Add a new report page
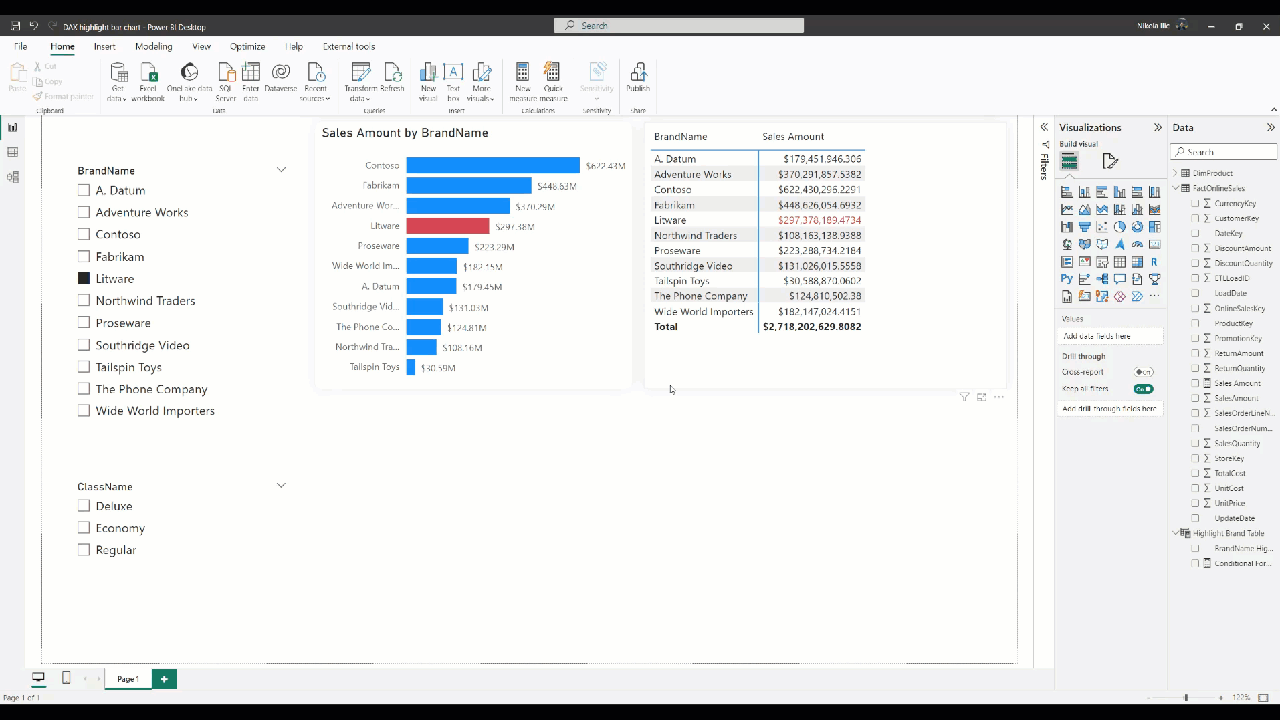 pyautogui.click(x=164, y=679)
